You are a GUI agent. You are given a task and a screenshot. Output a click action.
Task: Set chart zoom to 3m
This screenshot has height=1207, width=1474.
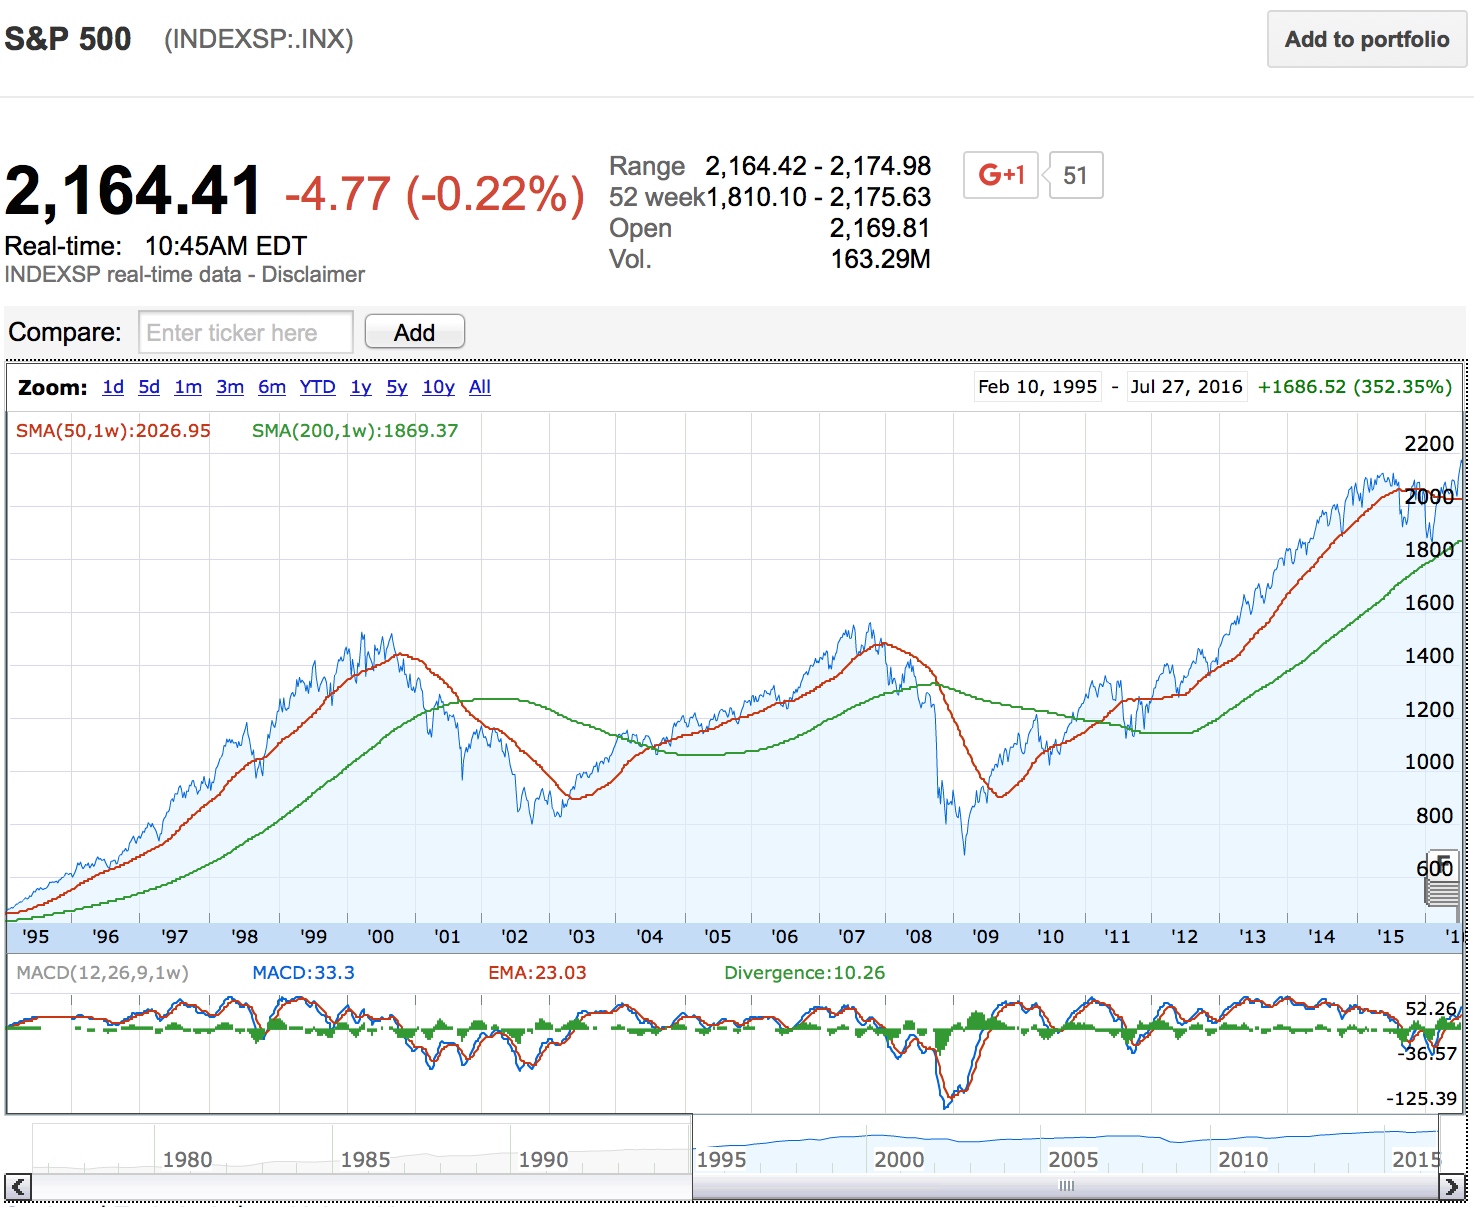[x=230, y=387]
